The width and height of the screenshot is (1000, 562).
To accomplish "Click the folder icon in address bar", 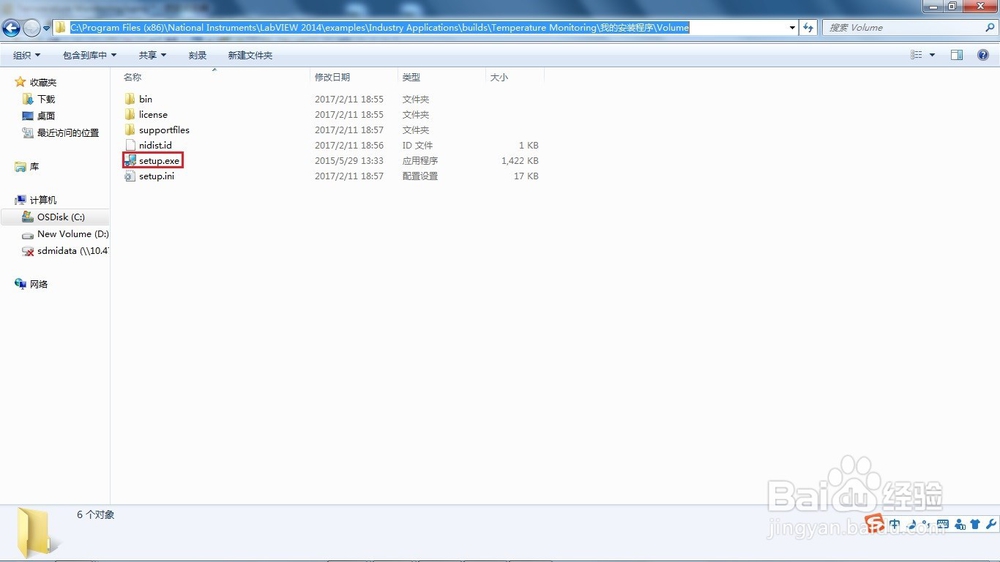I will click(x=60, y=27).
